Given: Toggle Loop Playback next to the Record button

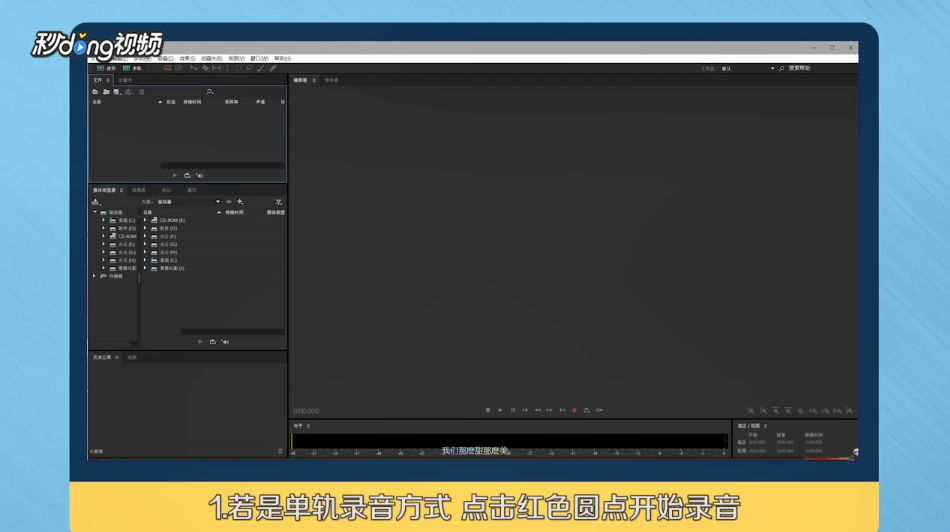Looking at the screenshot, I should [x=586, y=410].
